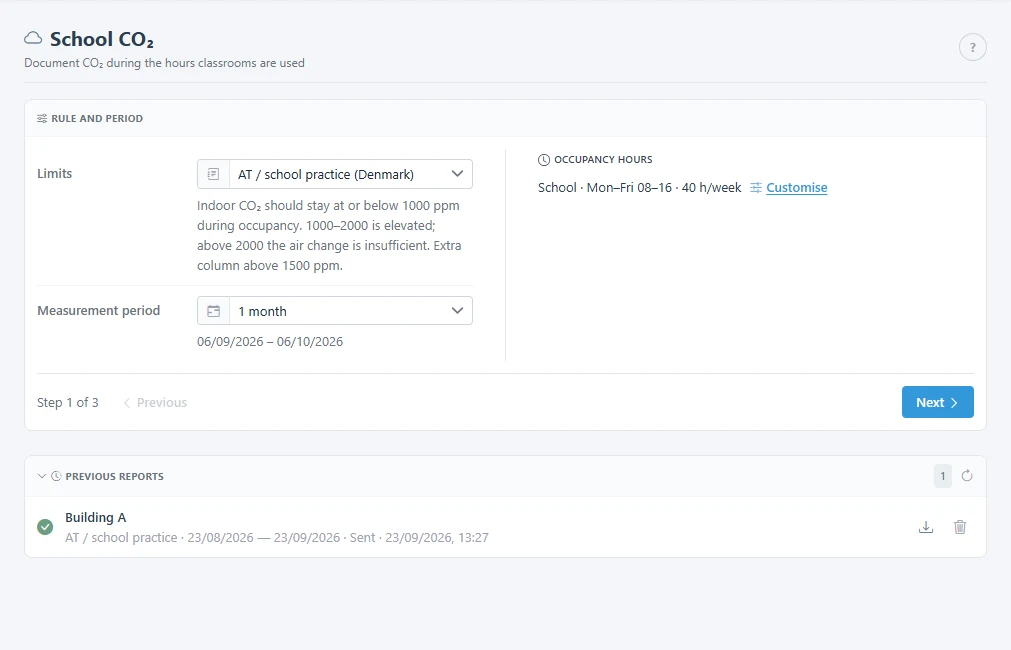Click the Indoor CO₂ limits description text
Screen dimensions: 1011x650
tap(330, 235)
